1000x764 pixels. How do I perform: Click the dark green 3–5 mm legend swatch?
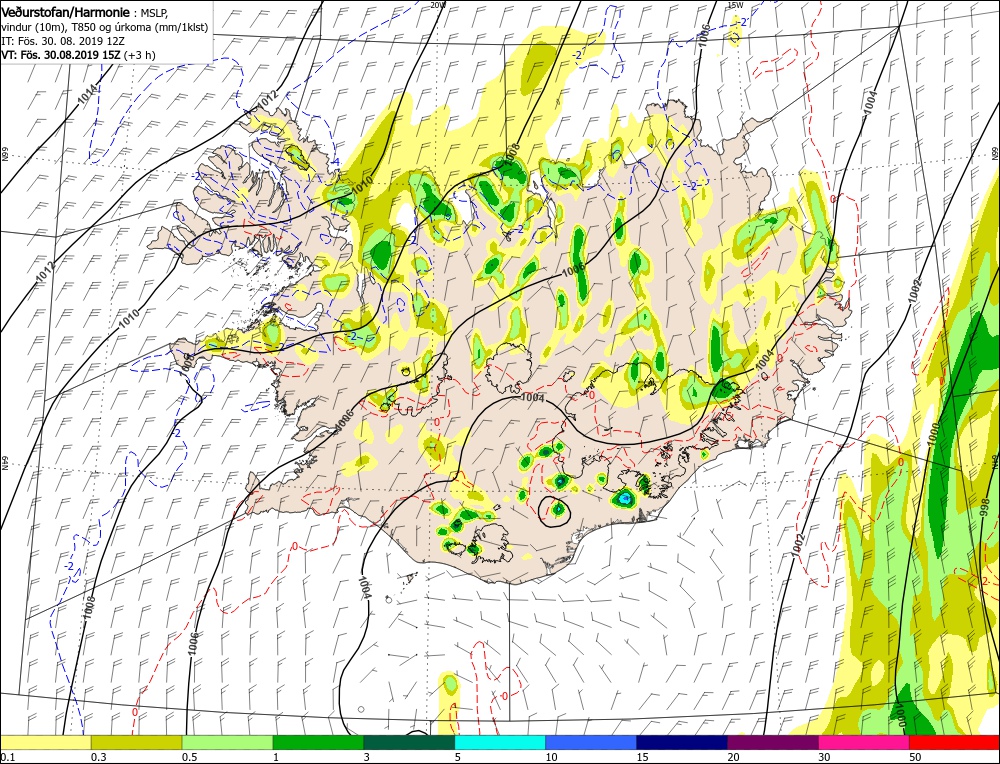[x=409, y=742]
